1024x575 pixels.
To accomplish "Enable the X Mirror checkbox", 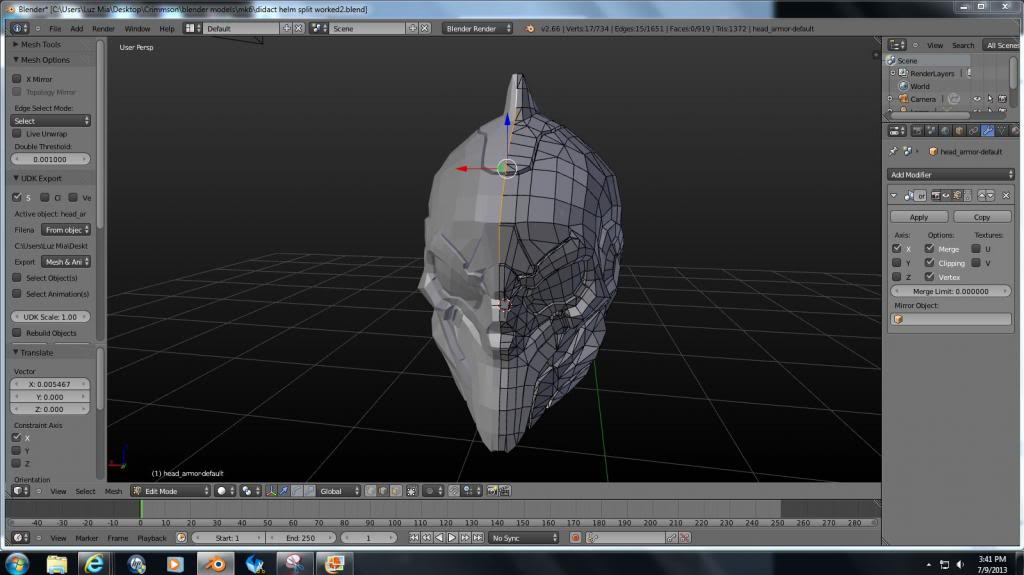I will [x=17, y=79].
